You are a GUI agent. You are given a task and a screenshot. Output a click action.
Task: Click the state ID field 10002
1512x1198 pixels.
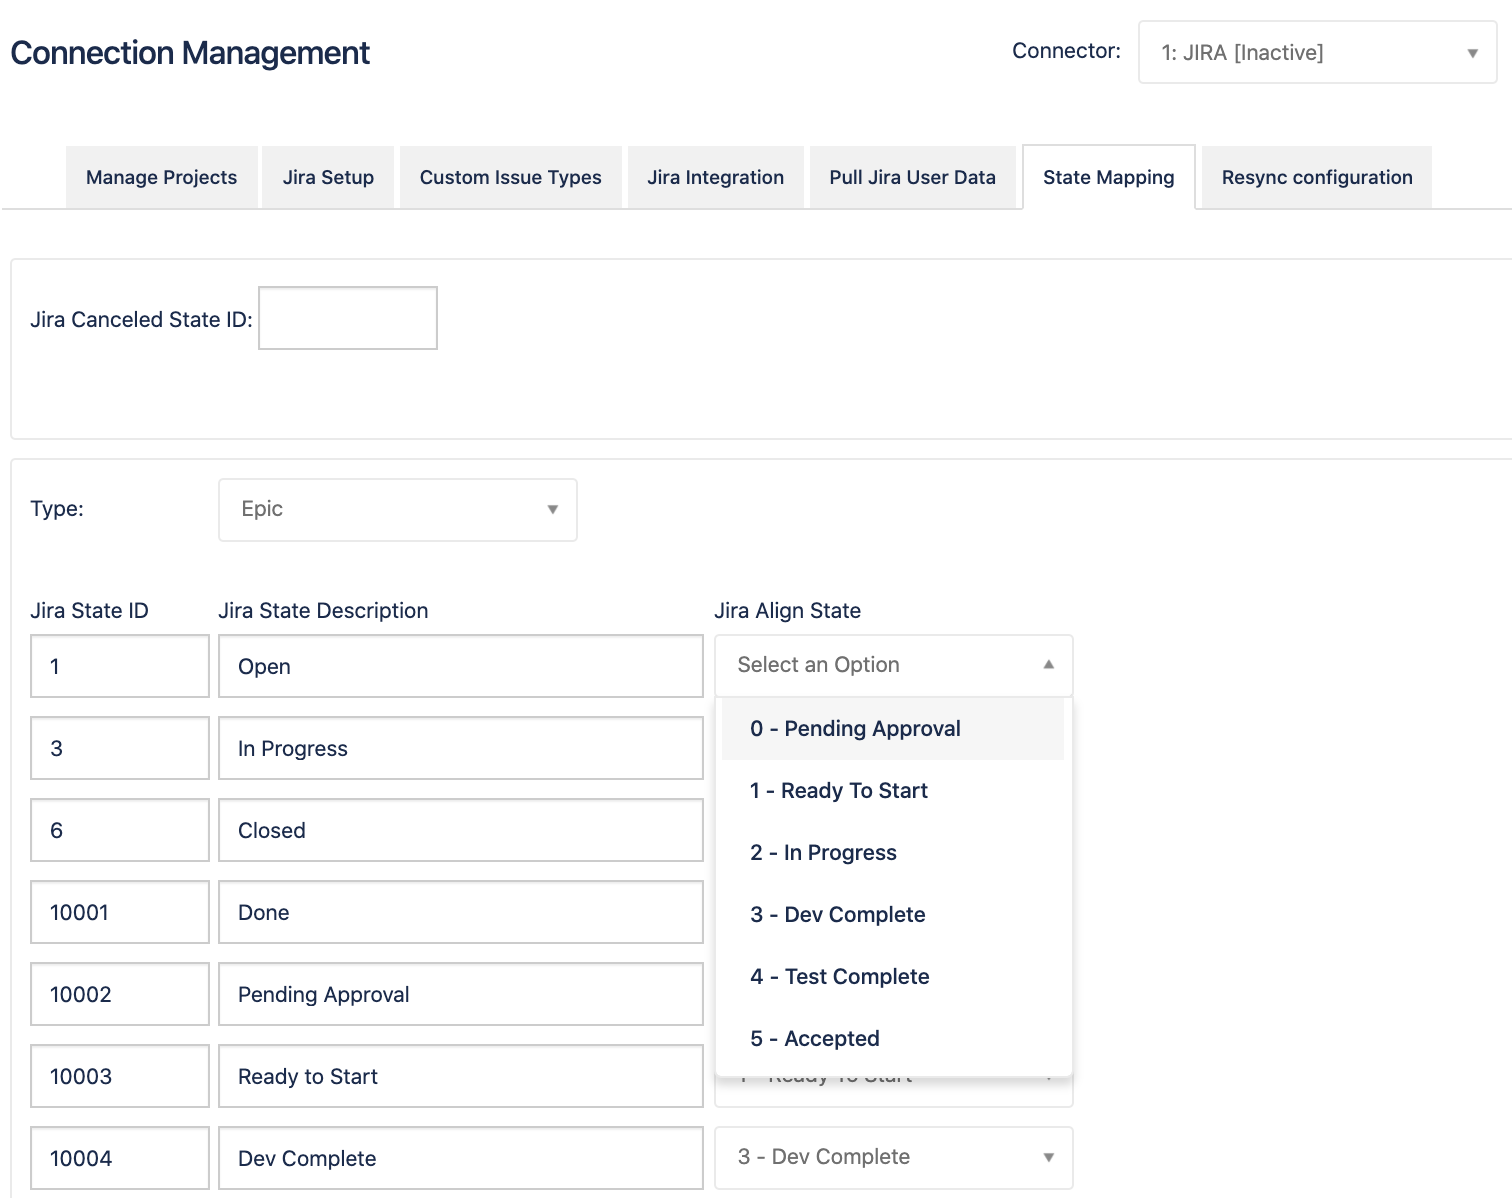coord(120,994)
